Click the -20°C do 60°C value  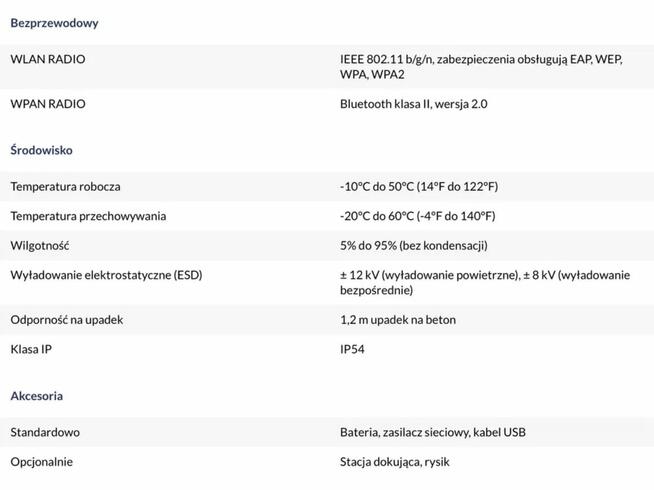pyautogui.click(x=417, y=216)
